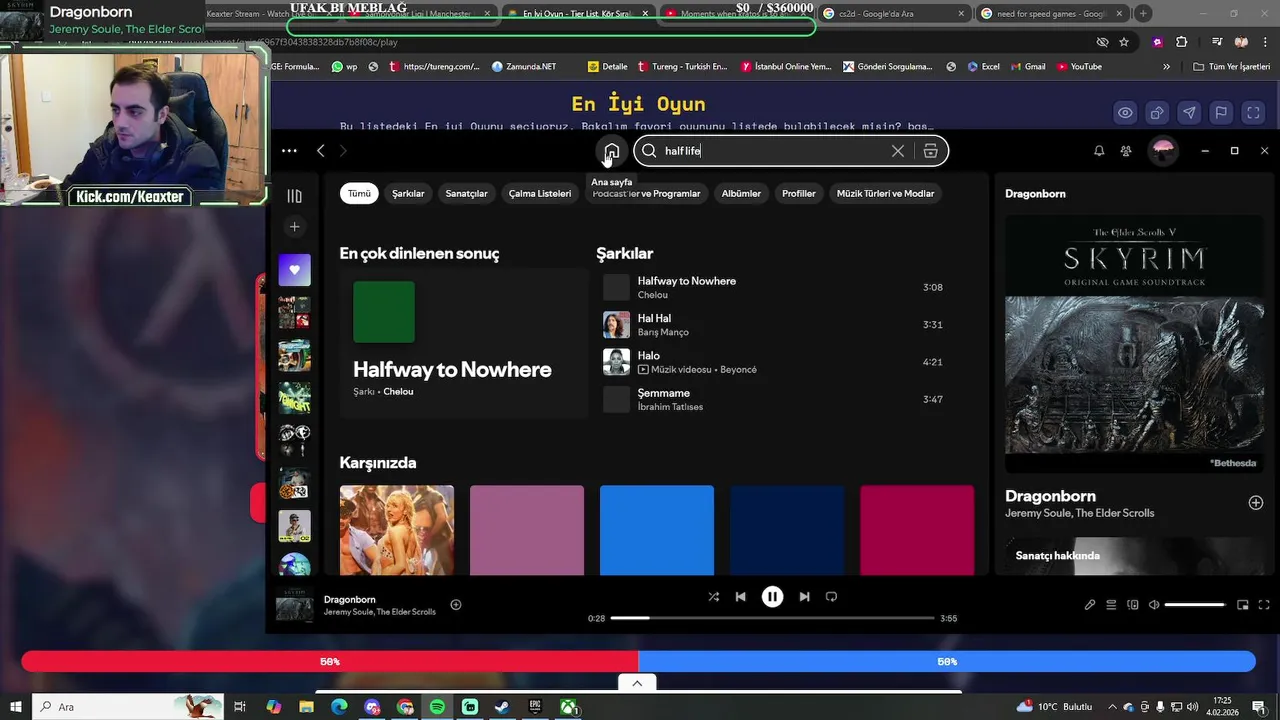Image resolution: width=1280 pixels, height=720 pixels.
Task: Select the Sanatçılar filter chip
Action: [466, 193]
